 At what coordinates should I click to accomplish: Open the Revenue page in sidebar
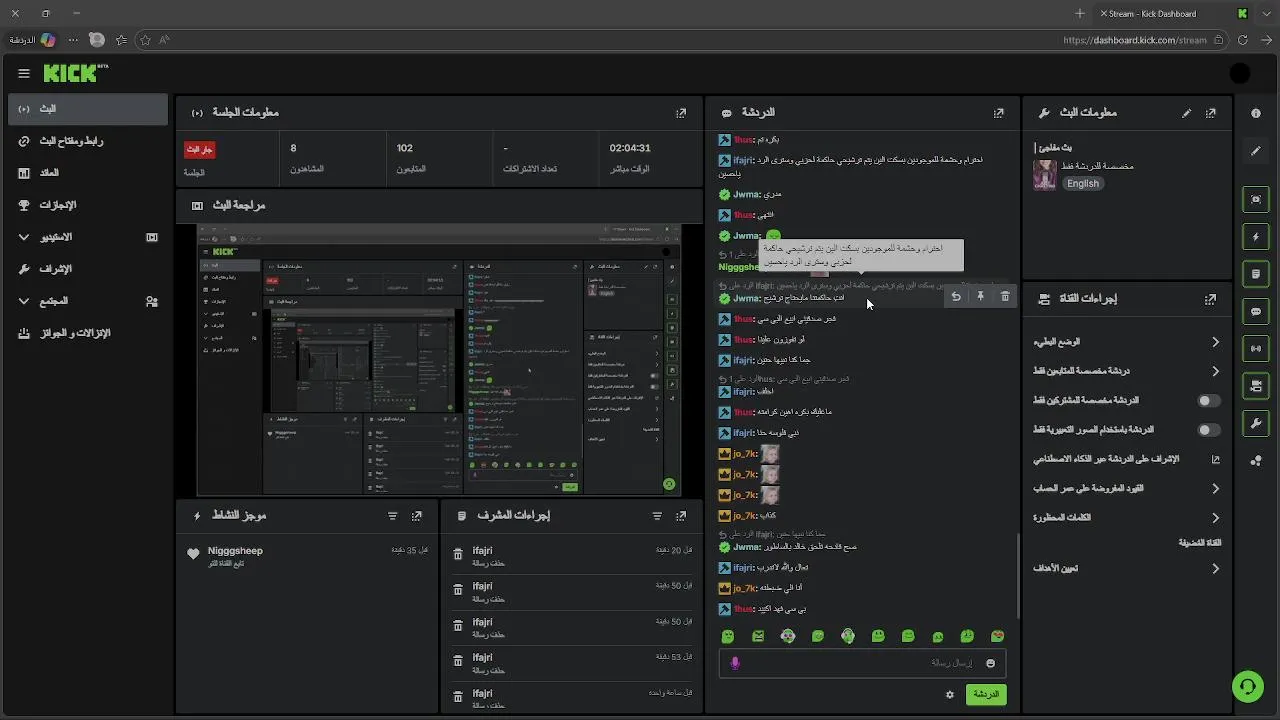point(88,173)
